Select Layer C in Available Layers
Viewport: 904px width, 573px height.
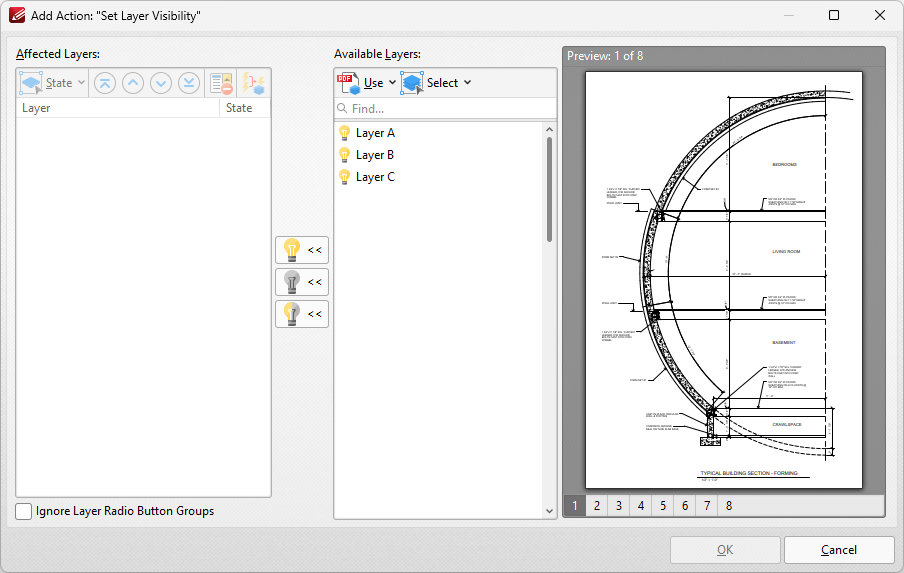(375, 177)
